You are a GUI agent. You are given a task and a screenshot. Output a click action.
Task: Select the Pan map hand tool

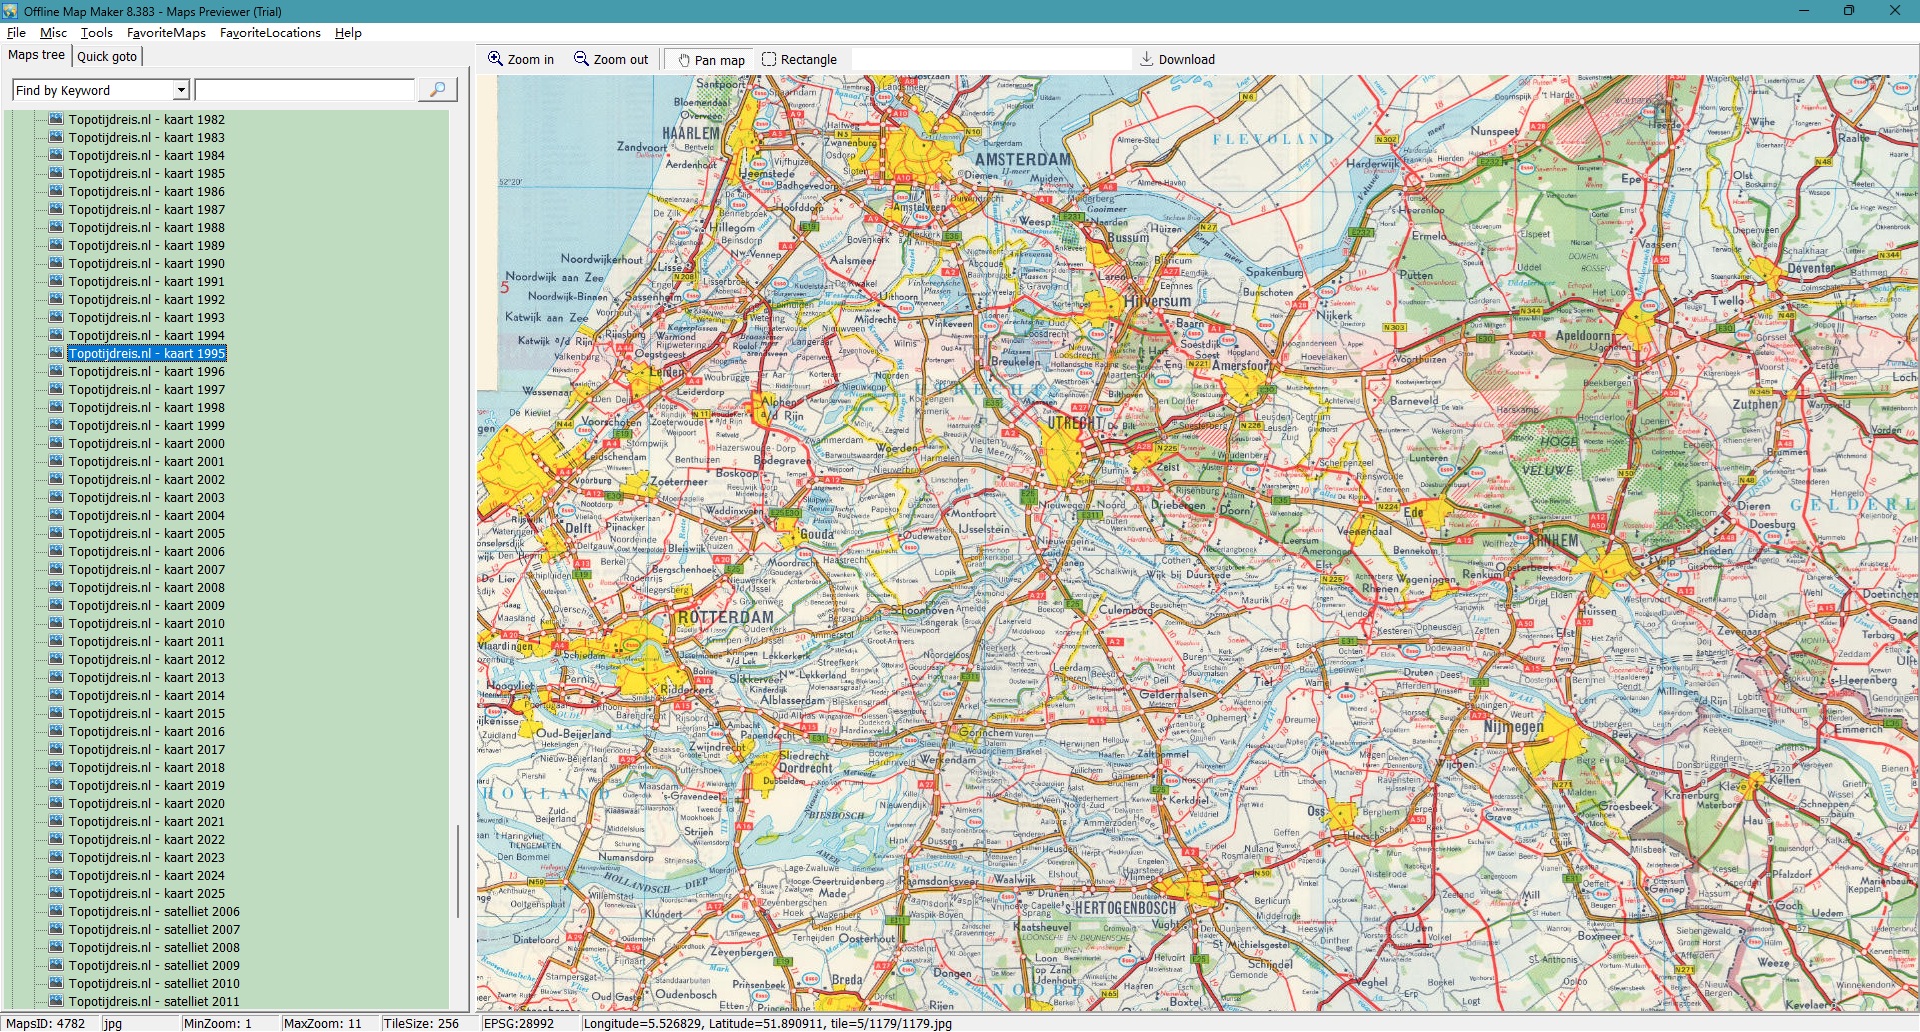point(685,60)
